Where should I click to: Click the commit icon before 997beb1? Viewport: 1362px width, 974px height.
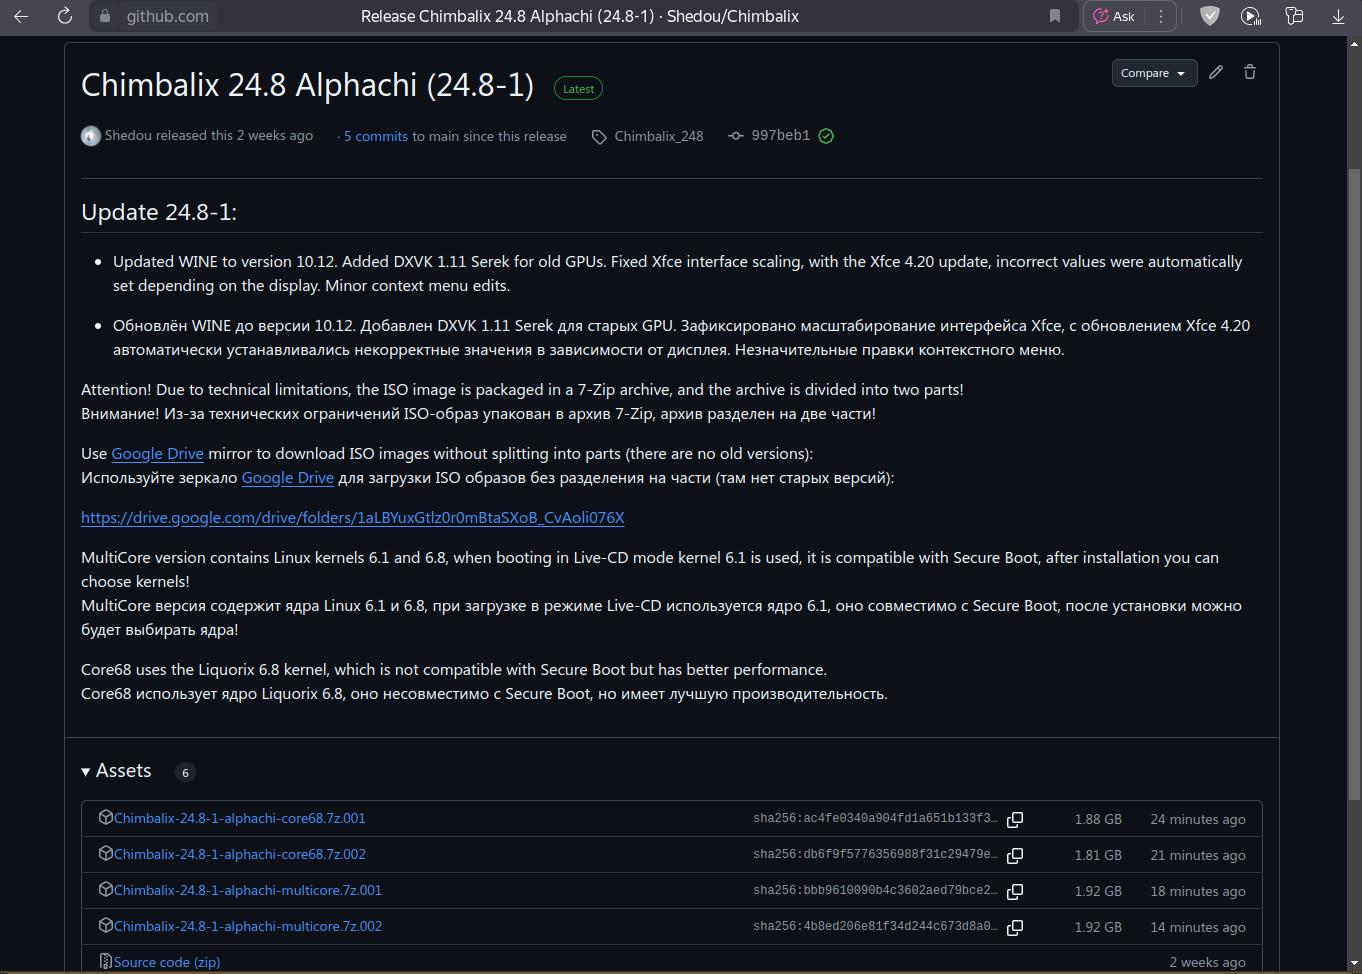[736, 136]
